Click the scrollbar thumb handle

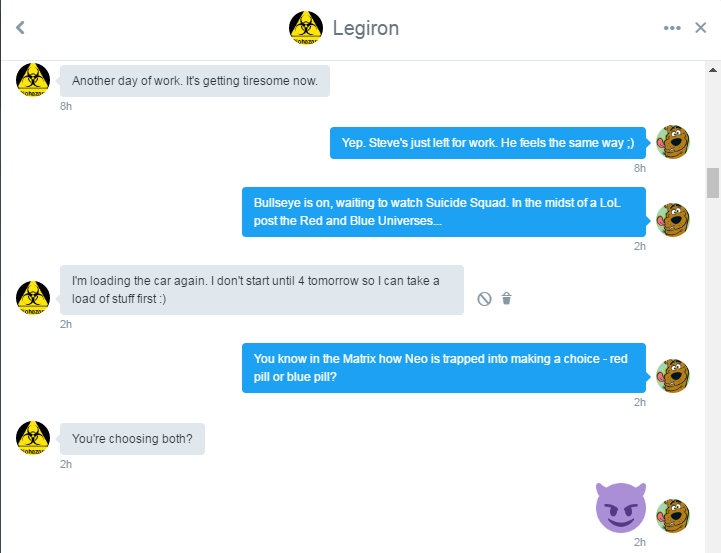point(713,183)
